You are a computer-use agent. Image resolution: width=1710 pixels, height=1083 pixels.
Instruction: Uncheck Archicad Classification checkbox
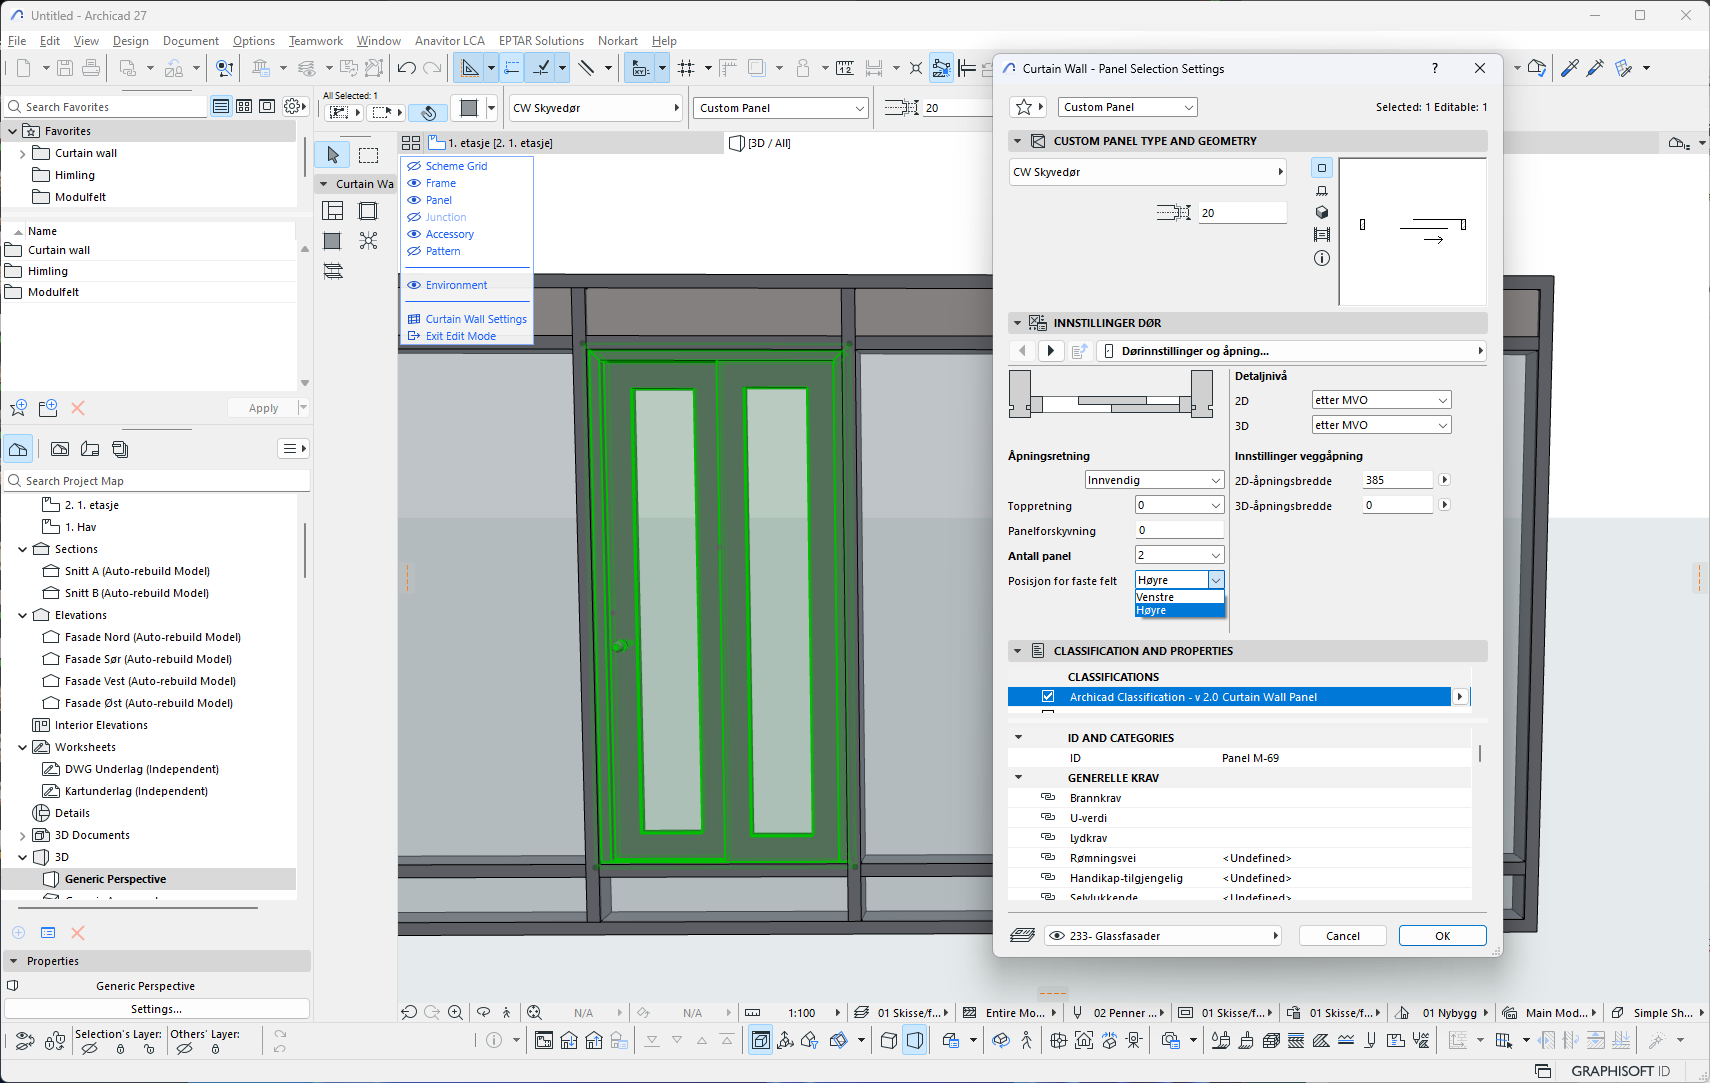point(1048,697)
